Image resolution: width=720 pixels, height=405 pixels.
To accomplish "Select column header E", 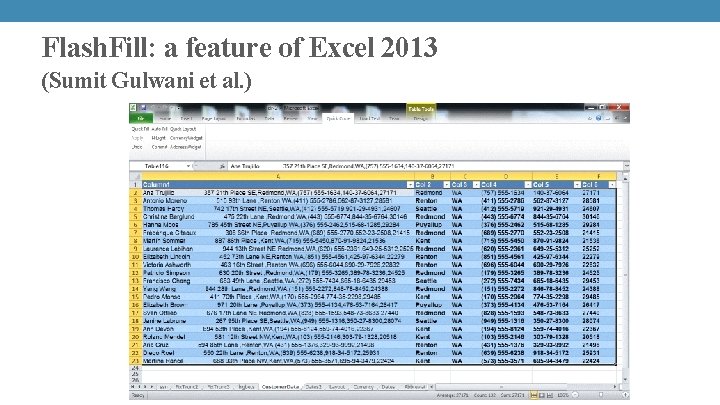I will pyautogui.click(x=557, y=176).
